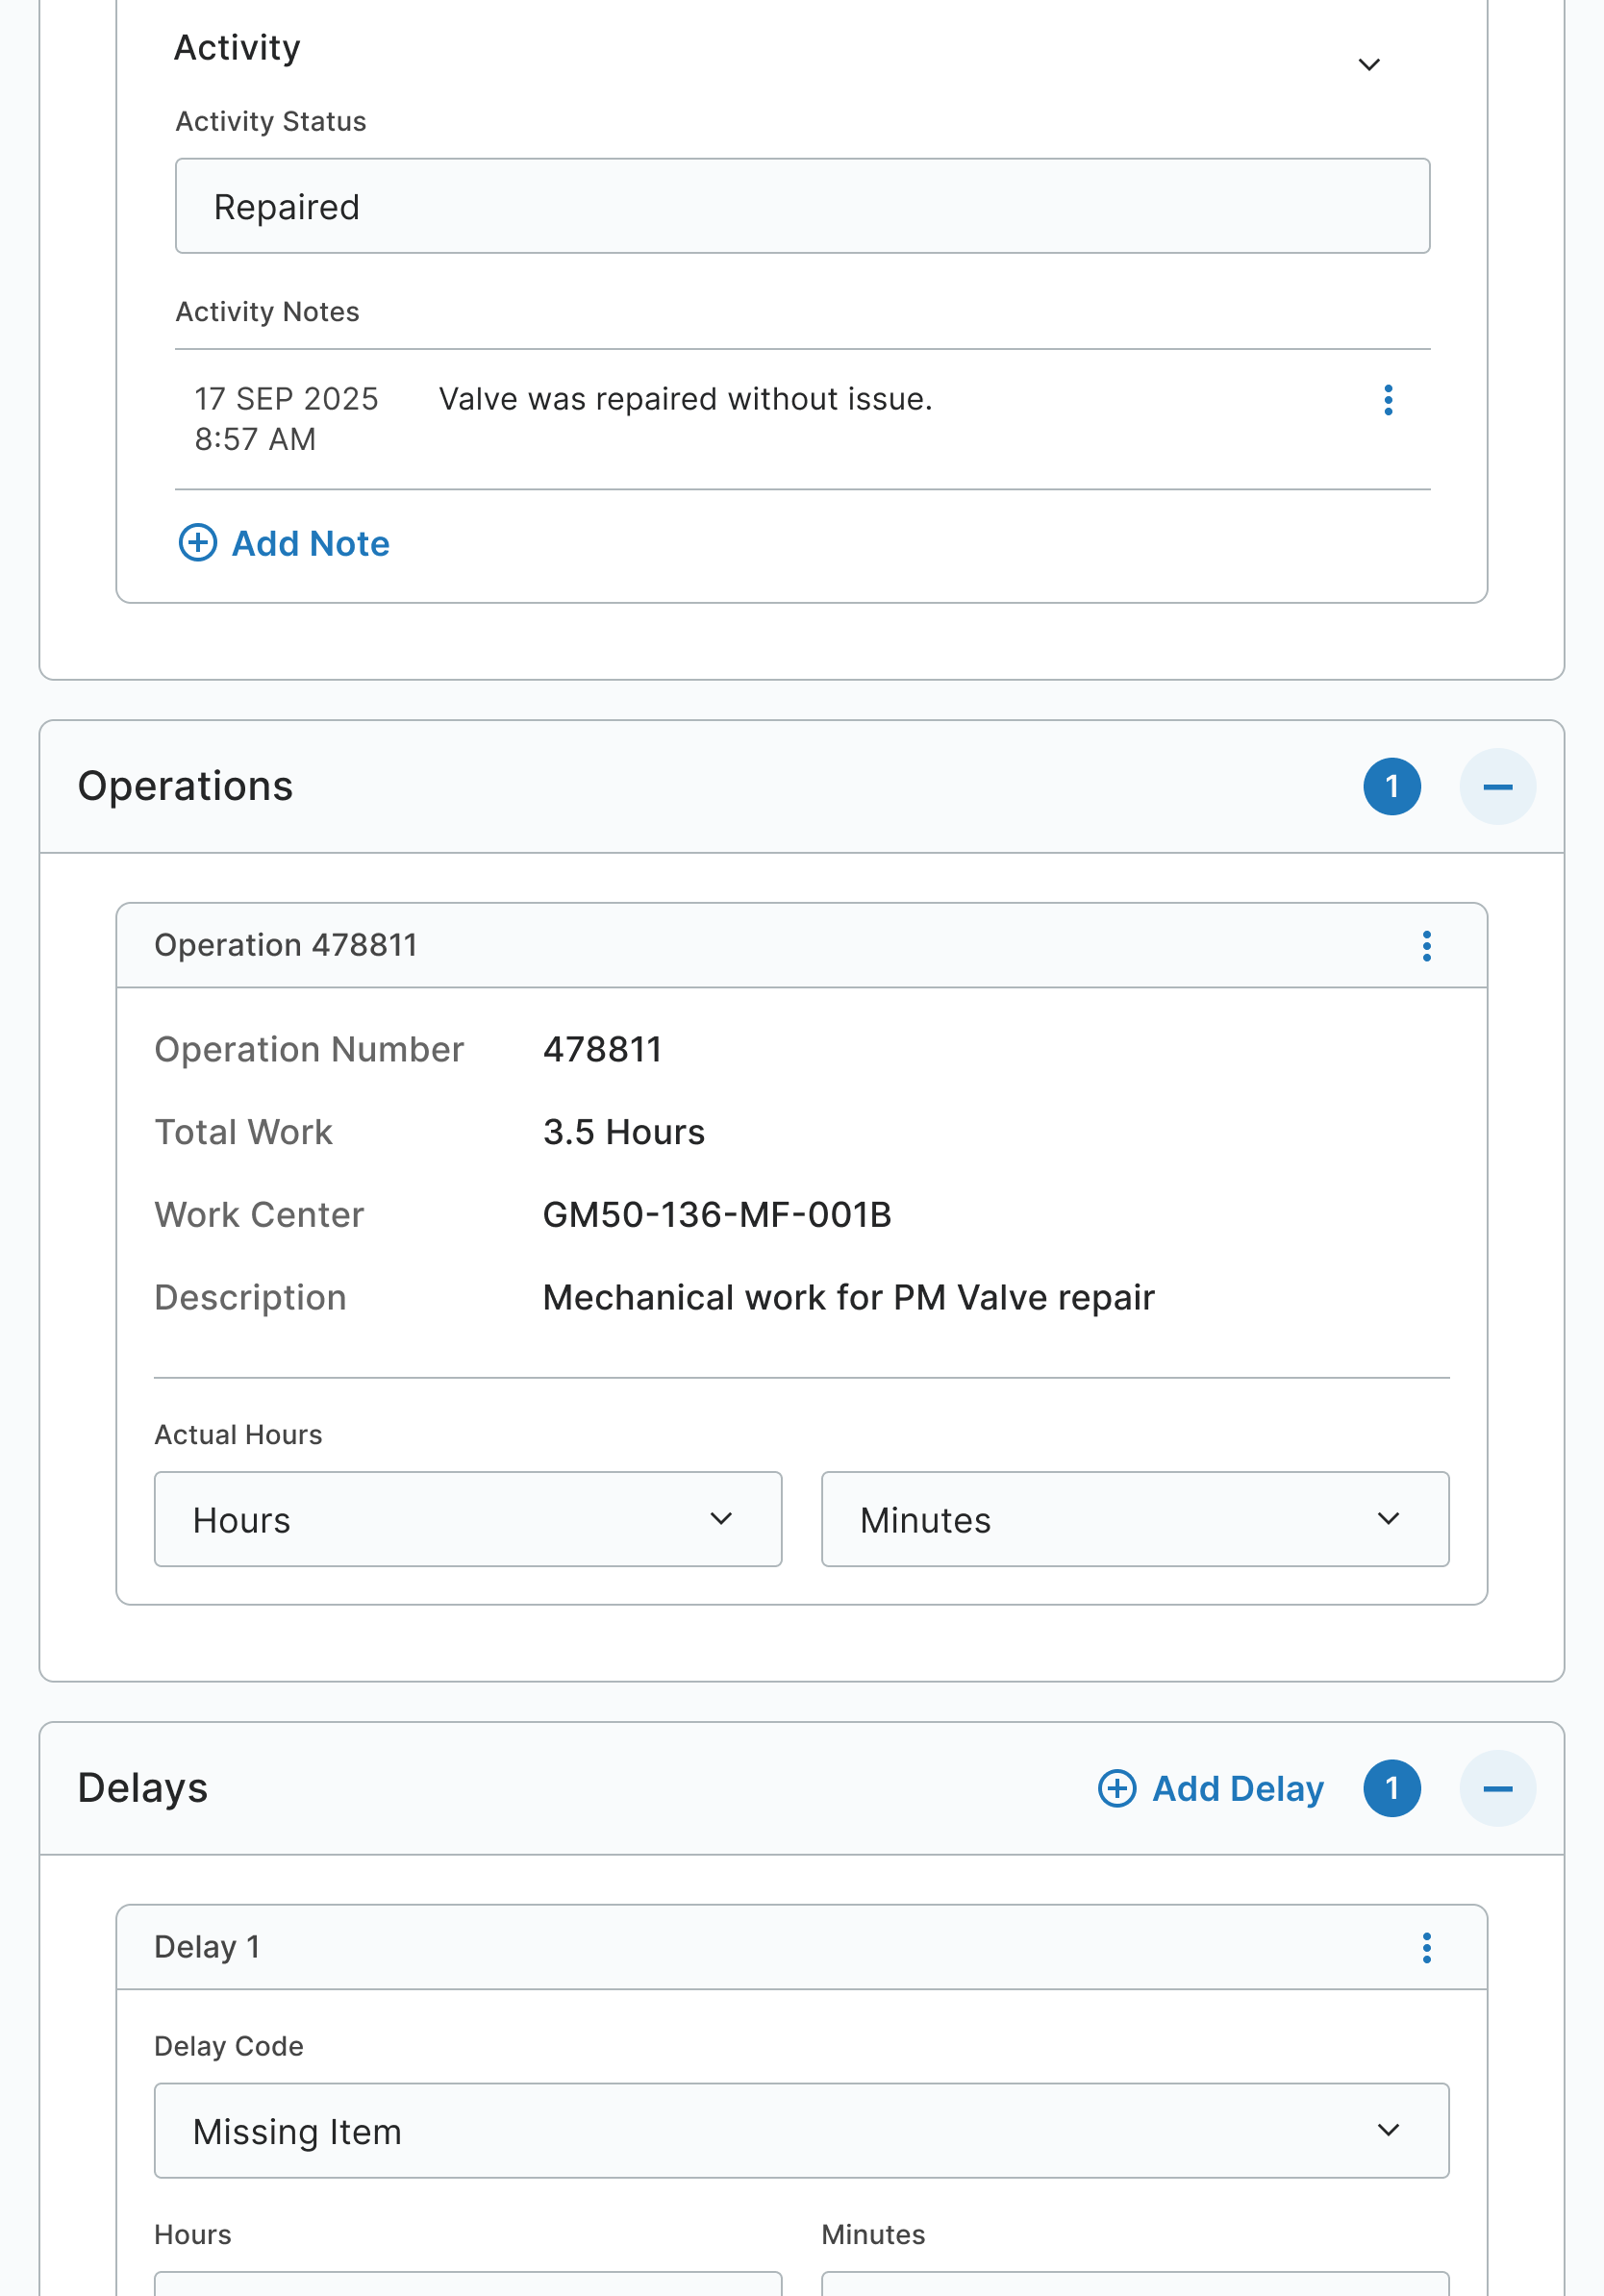Click the Delays count badge
Viewport: 1604px width, 2296px height.
(1391, 1789)
